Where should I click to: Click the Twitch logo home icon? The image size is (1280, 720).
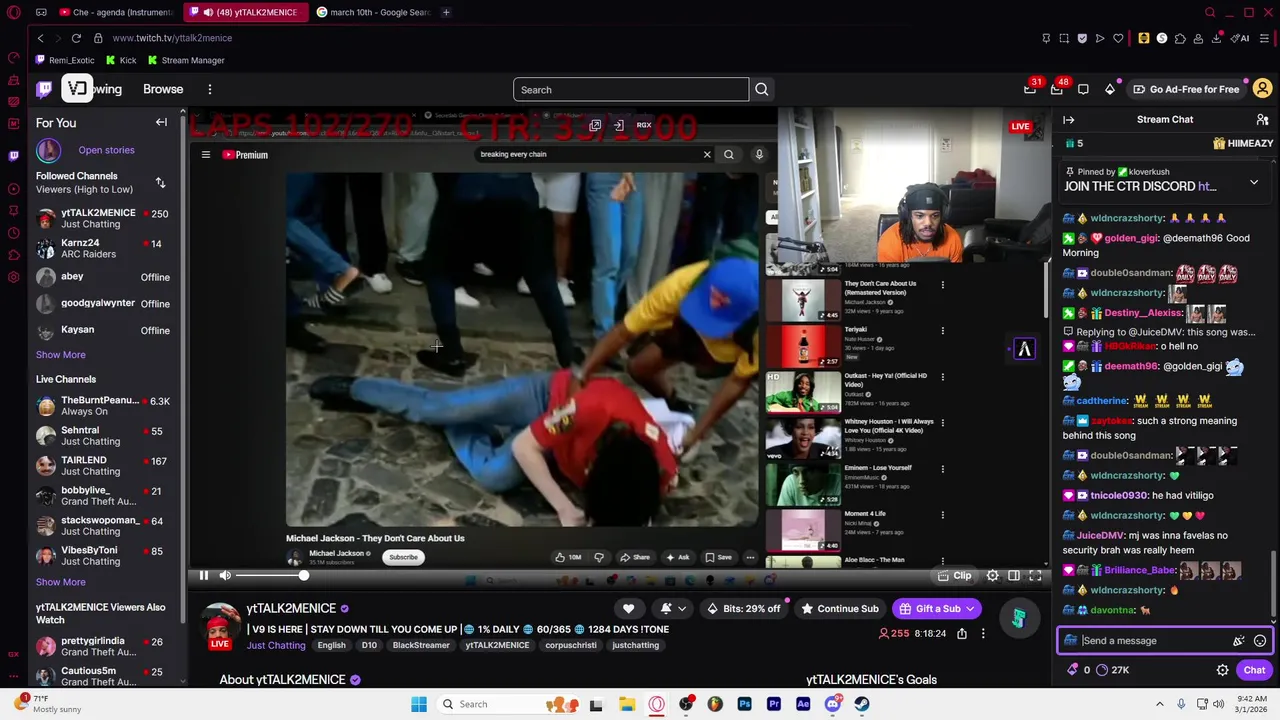click(x=44, y=89)
